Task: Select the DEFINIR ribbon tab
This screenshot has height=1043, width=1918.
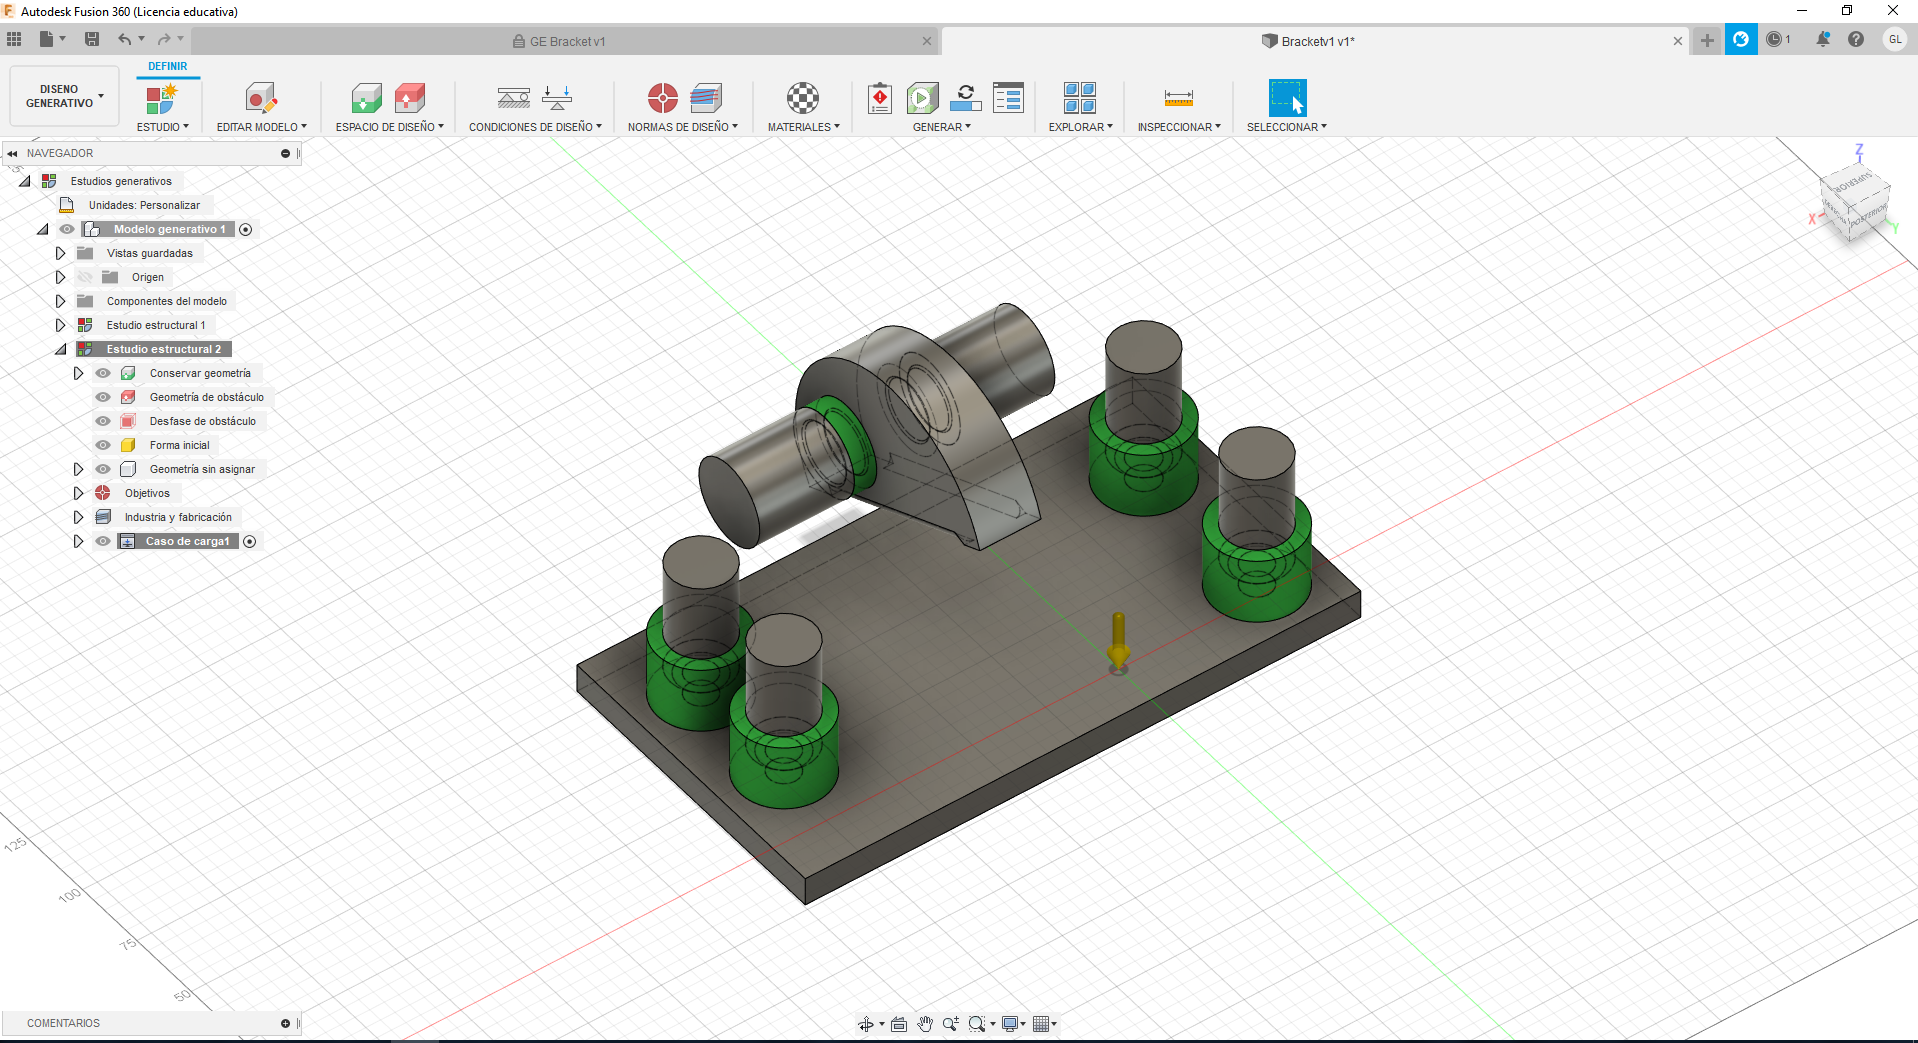Action: 168,66
